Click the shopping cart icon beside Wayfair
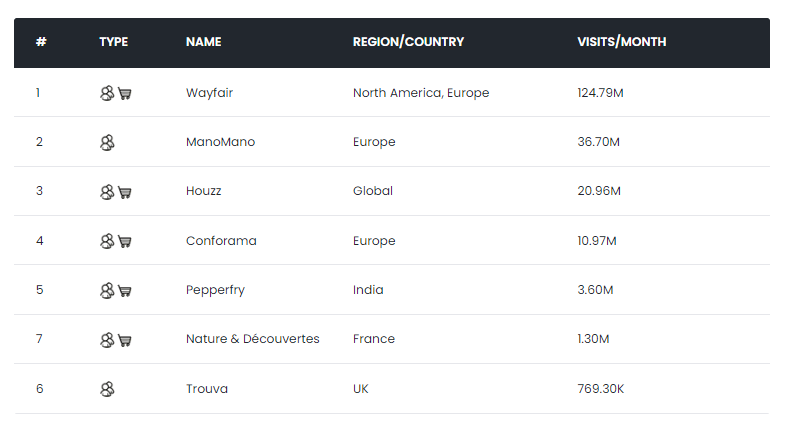This screenshot has height=424, width=786. point(125,93)
